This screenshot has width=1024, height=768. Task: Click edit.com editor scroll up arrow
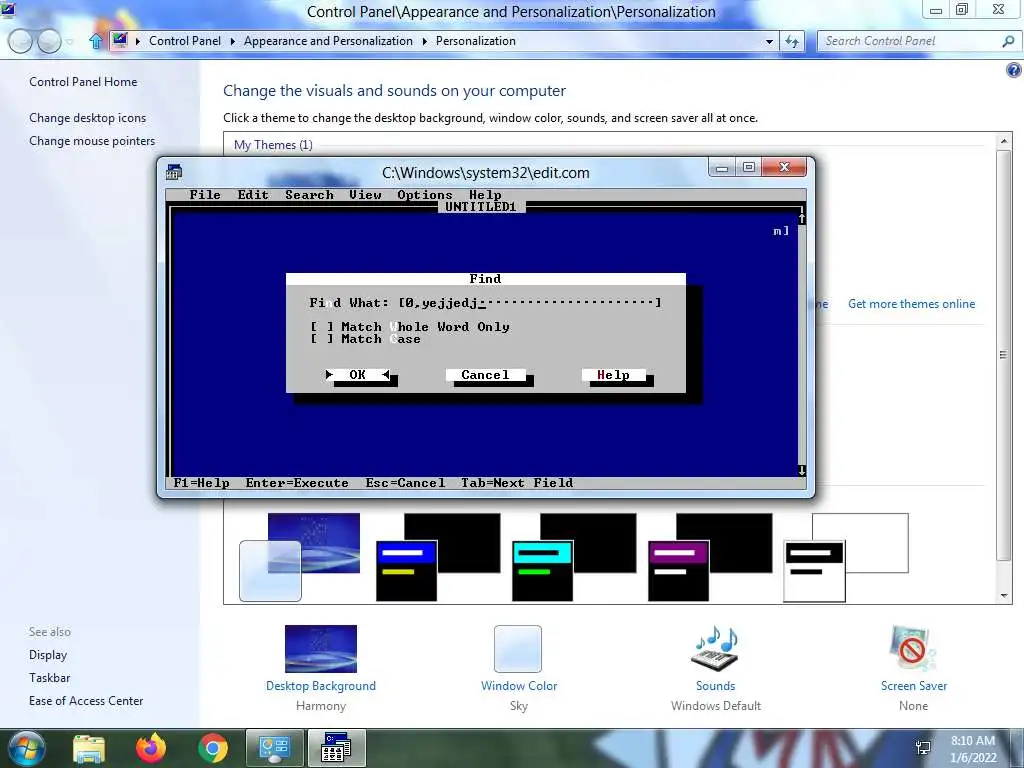click(x=802, y=219)
